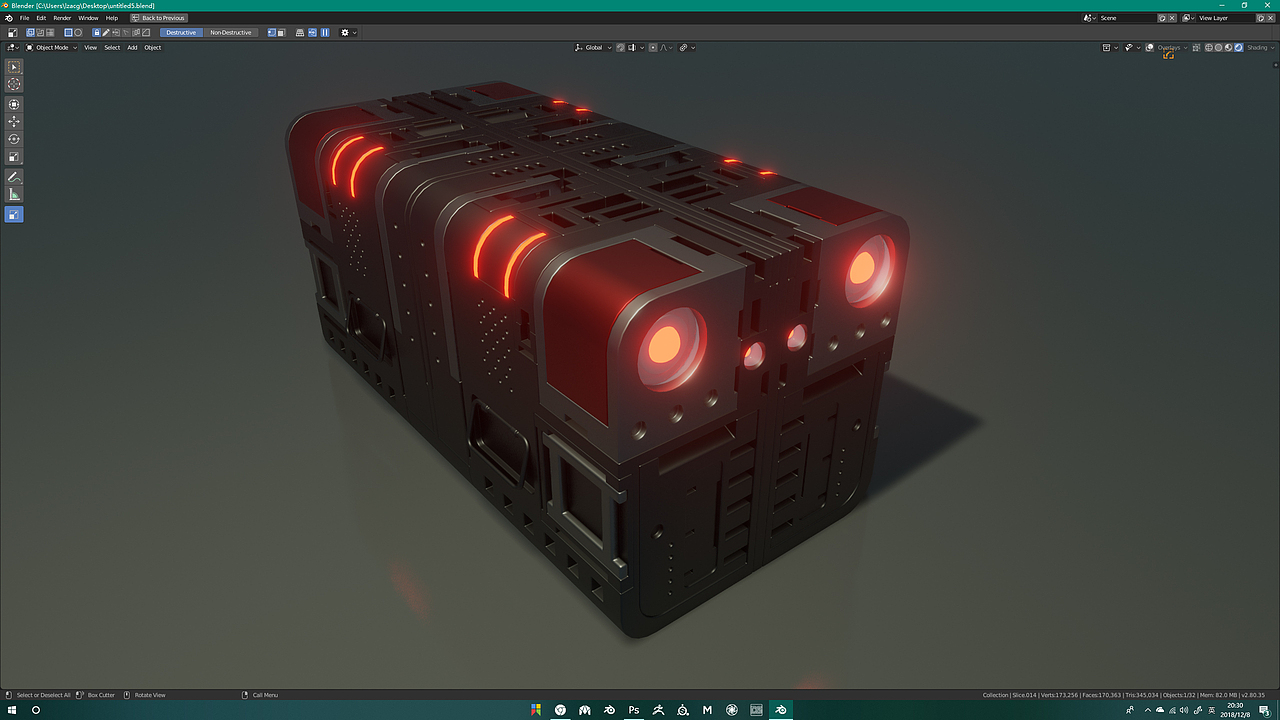Activate the 3D Cursor tool

coord(14,84)
